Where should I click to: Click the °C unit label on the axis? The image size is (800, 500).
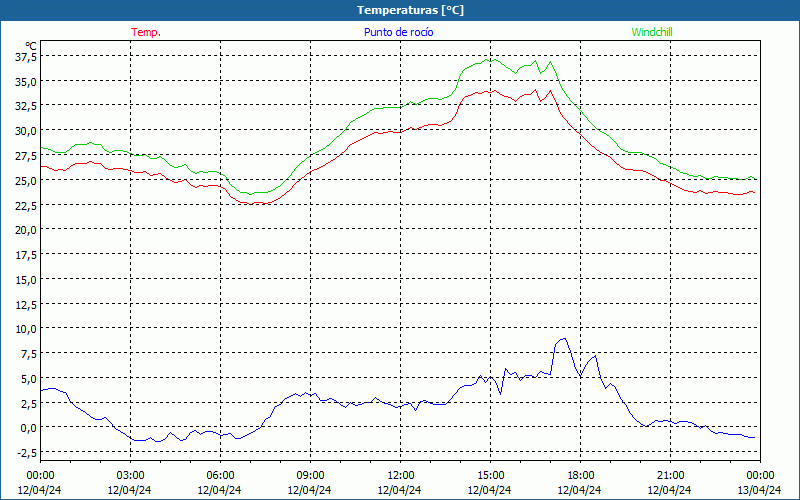point(31,46)
